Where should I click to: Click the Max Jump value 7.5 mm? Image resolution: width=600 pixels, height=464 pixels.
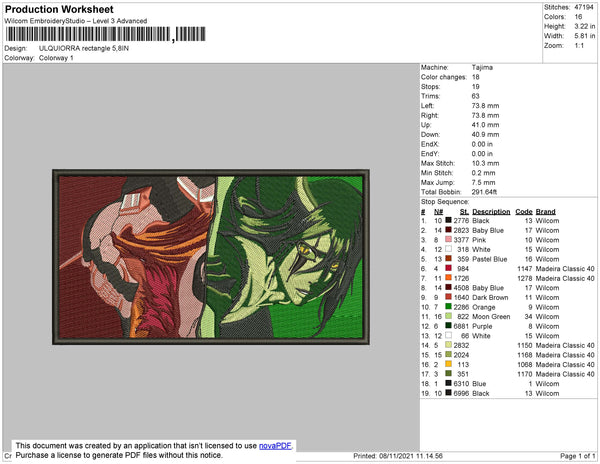(484, 182)
